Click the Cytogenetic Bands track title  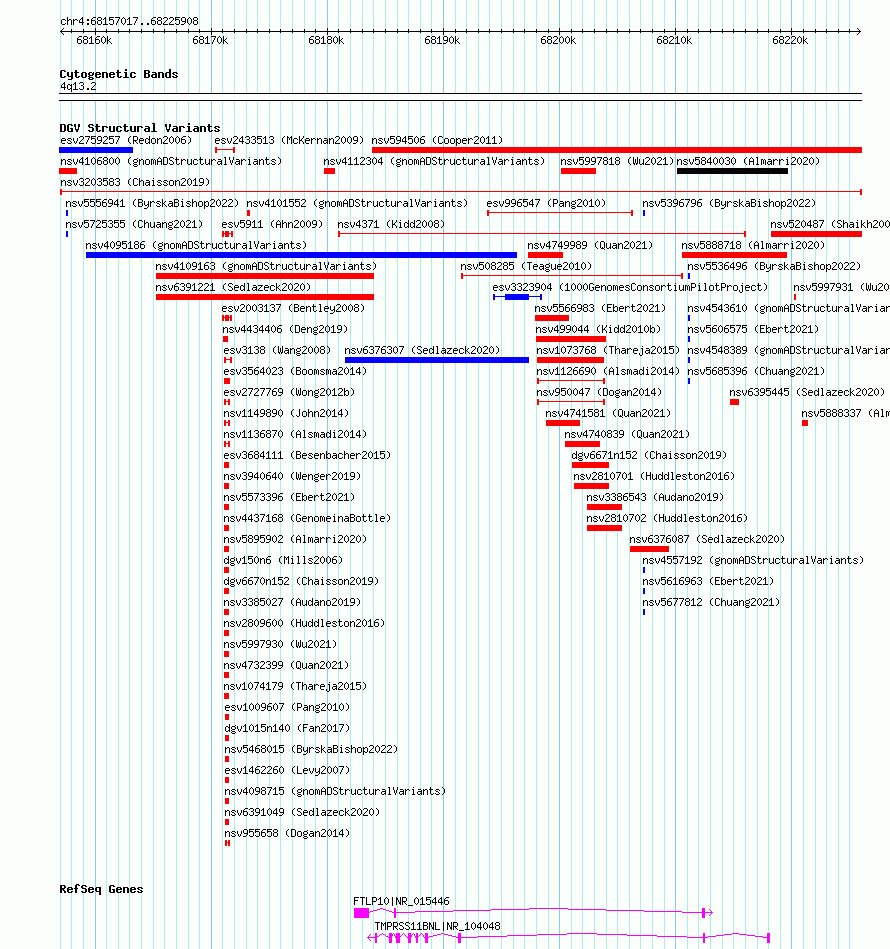coord(119,74)
